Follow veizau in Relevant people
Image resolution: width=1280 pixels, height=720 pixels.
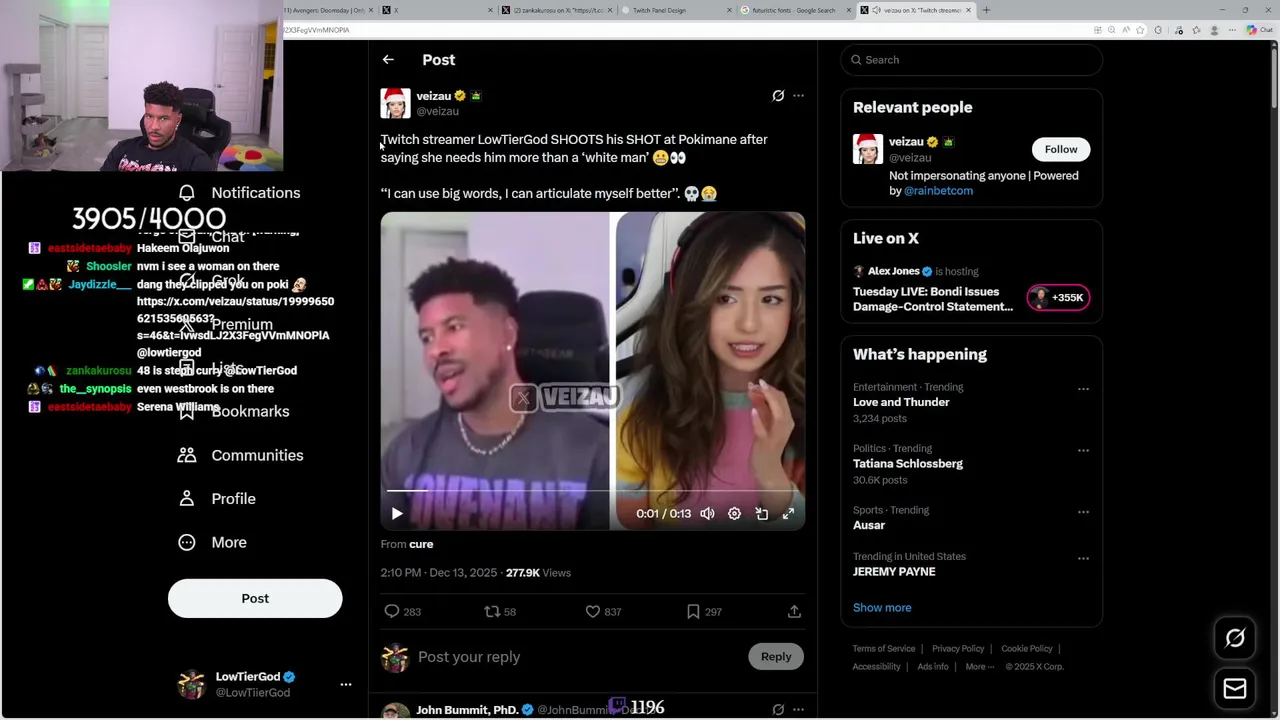(x=1061, y=149)
